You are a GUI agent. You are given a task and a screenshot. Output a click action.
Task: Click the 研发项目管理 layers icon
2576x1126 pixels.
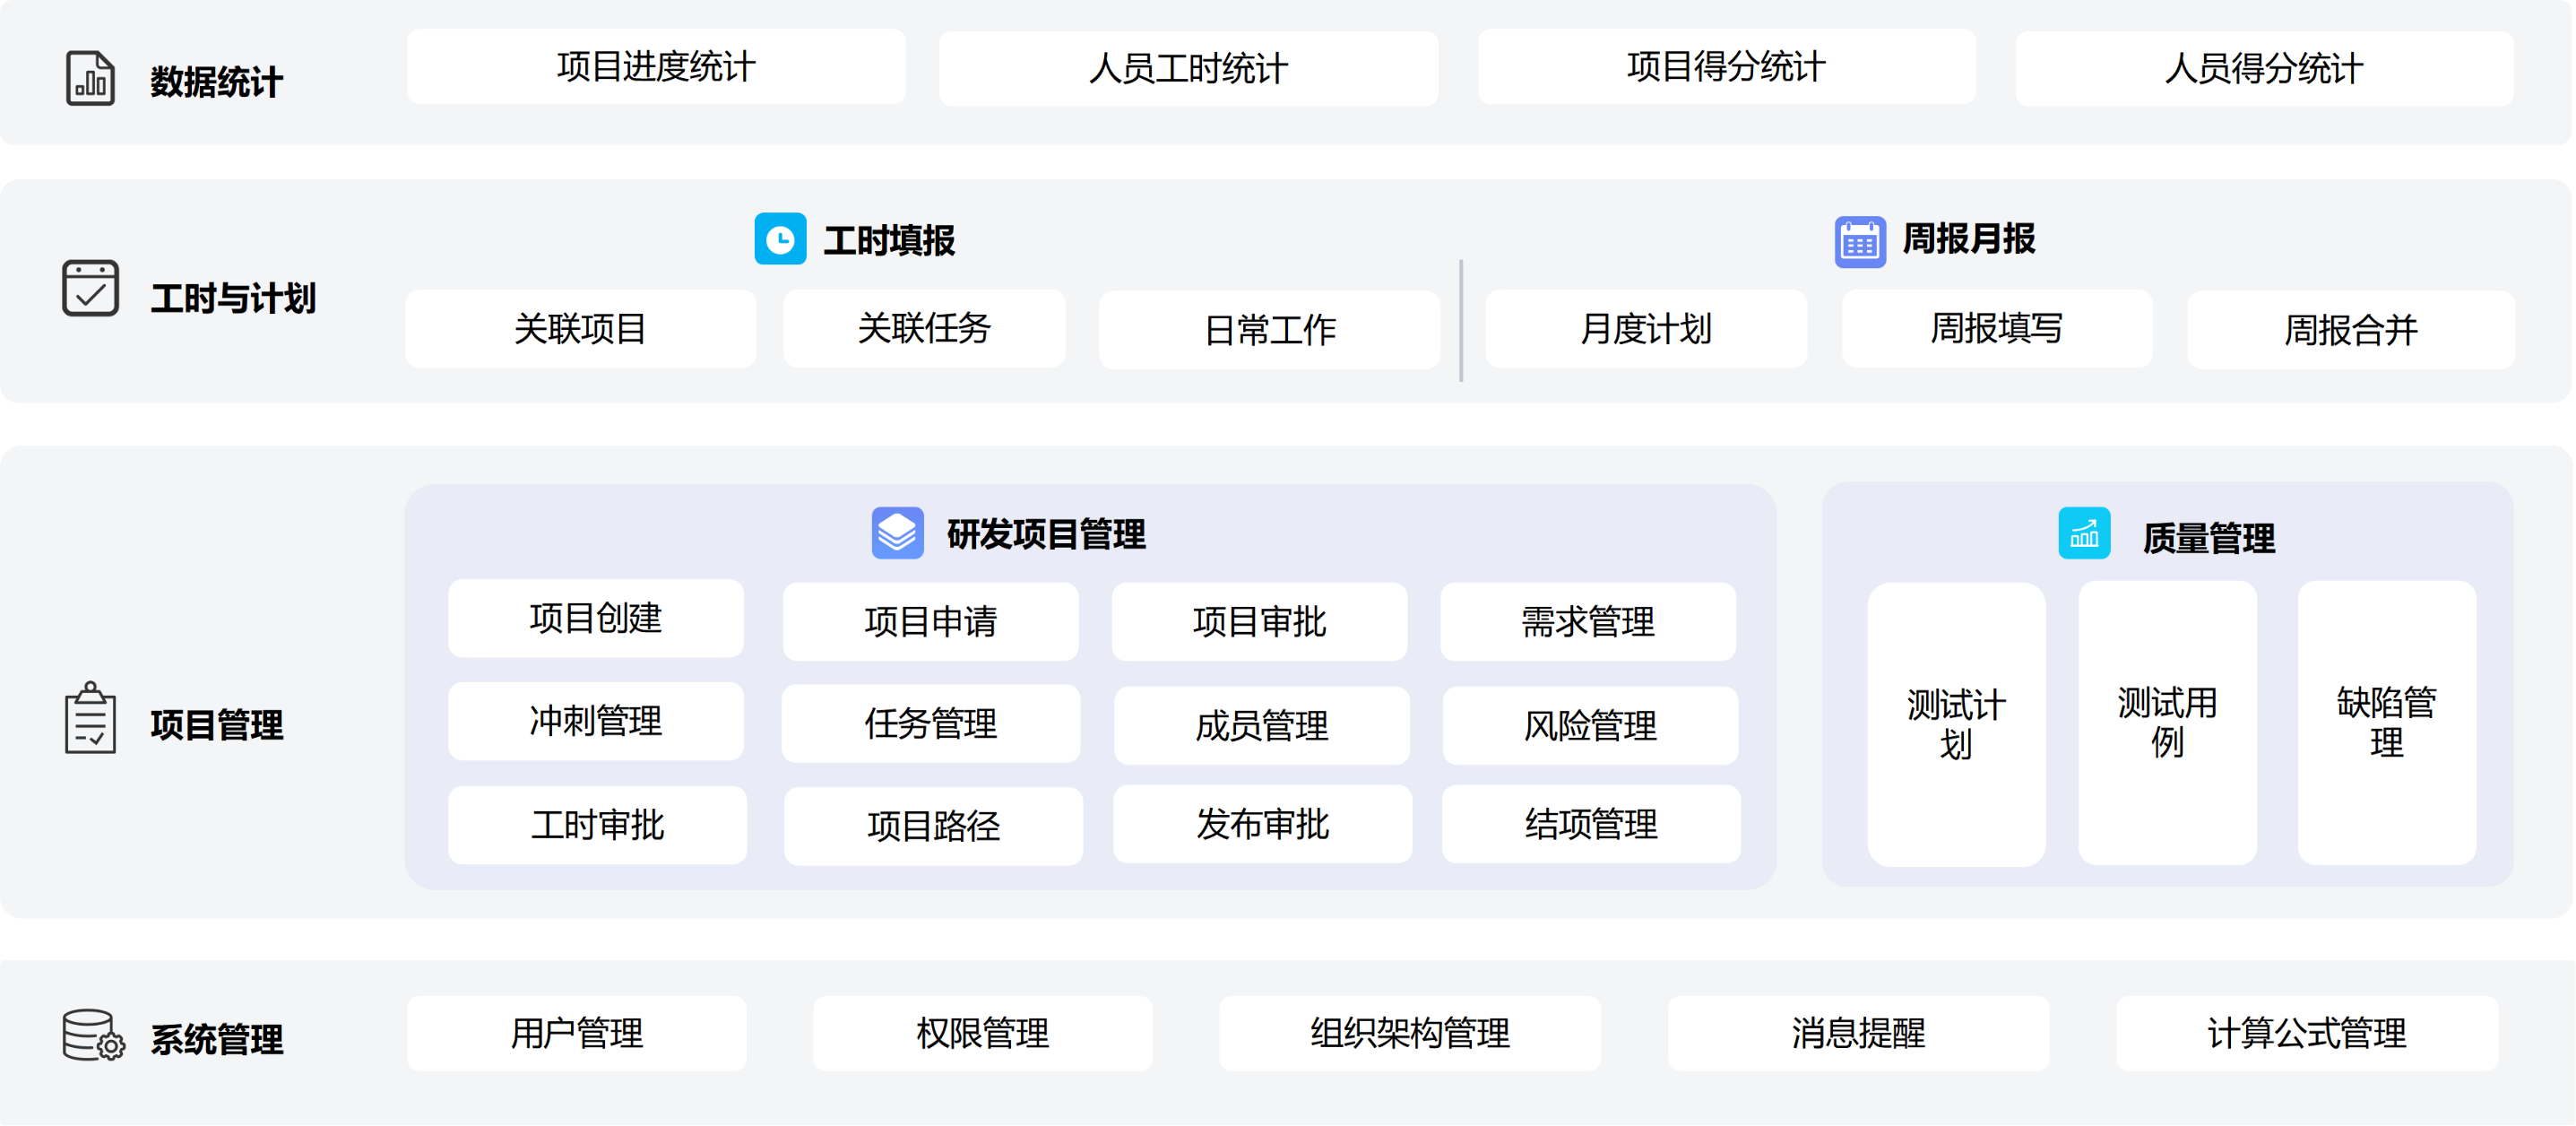897,532
